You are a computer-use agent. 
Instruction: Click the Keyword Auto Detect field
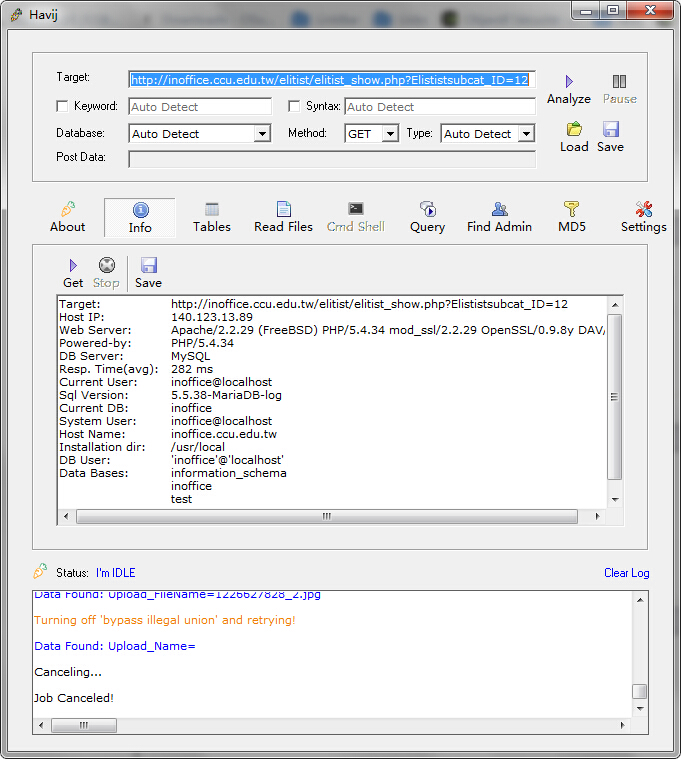[x=200, y=106]
